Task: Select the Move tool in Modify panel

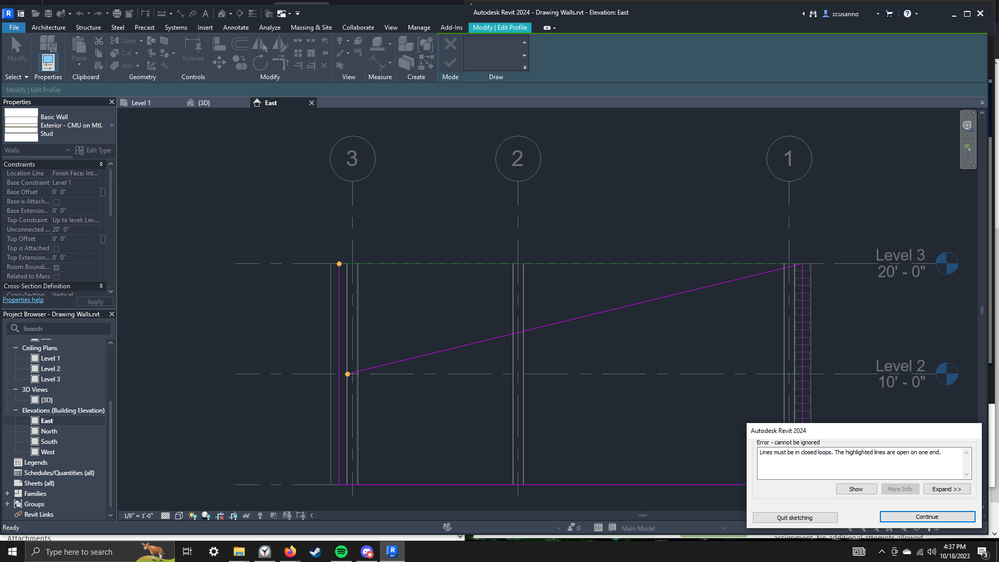Action: (219, 62)
